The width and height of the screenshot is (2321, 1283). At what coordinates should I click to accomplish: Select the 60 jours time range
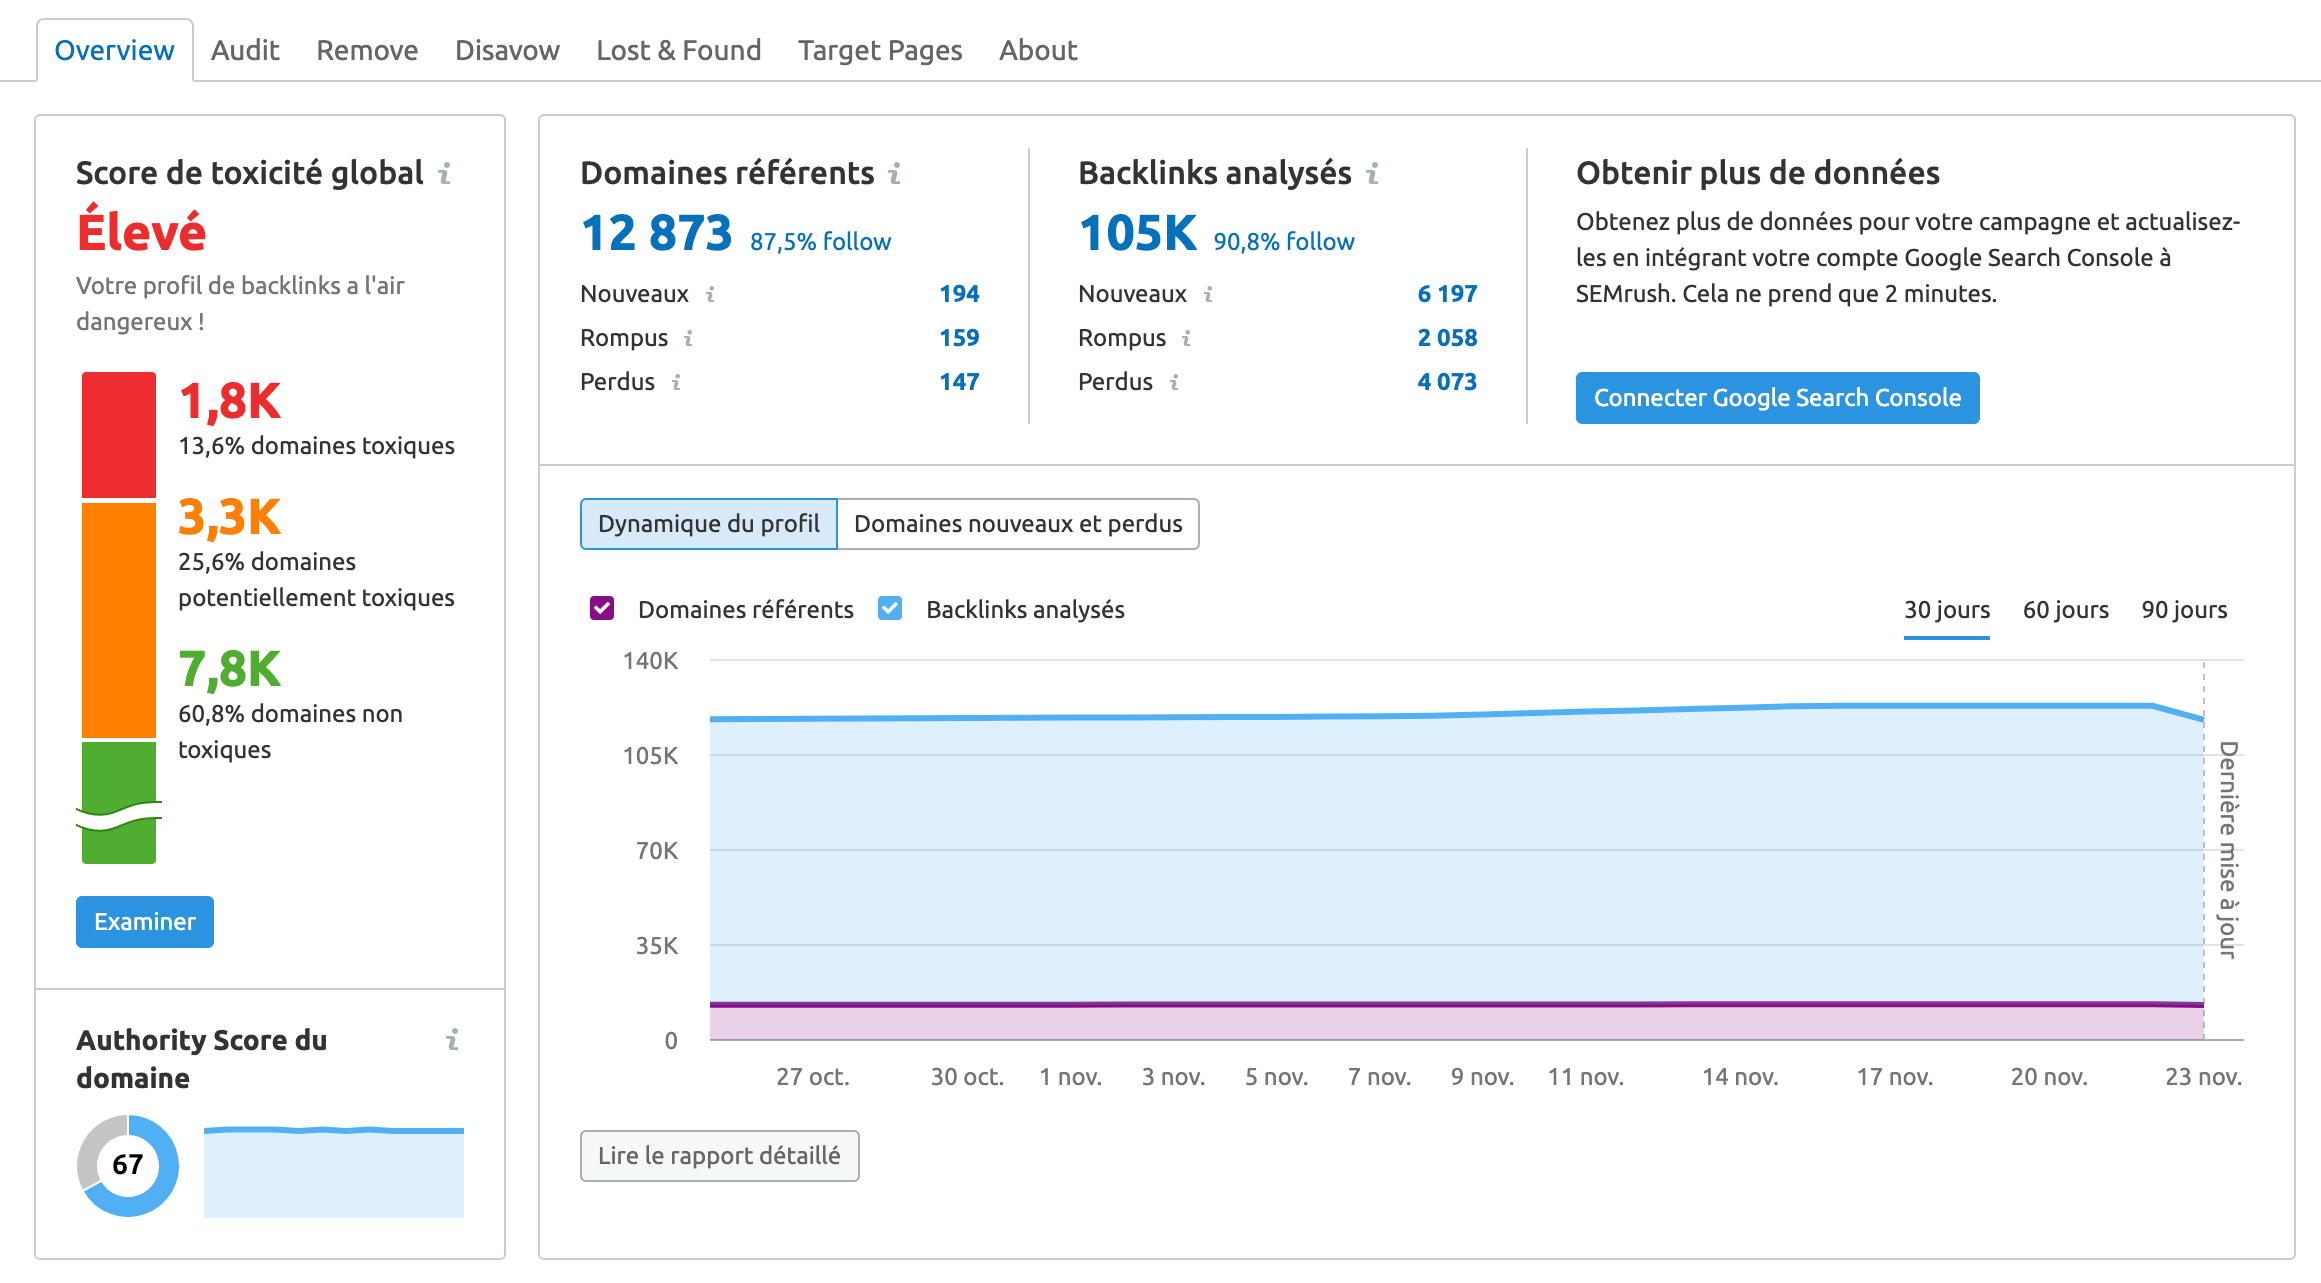(2065, 609)
